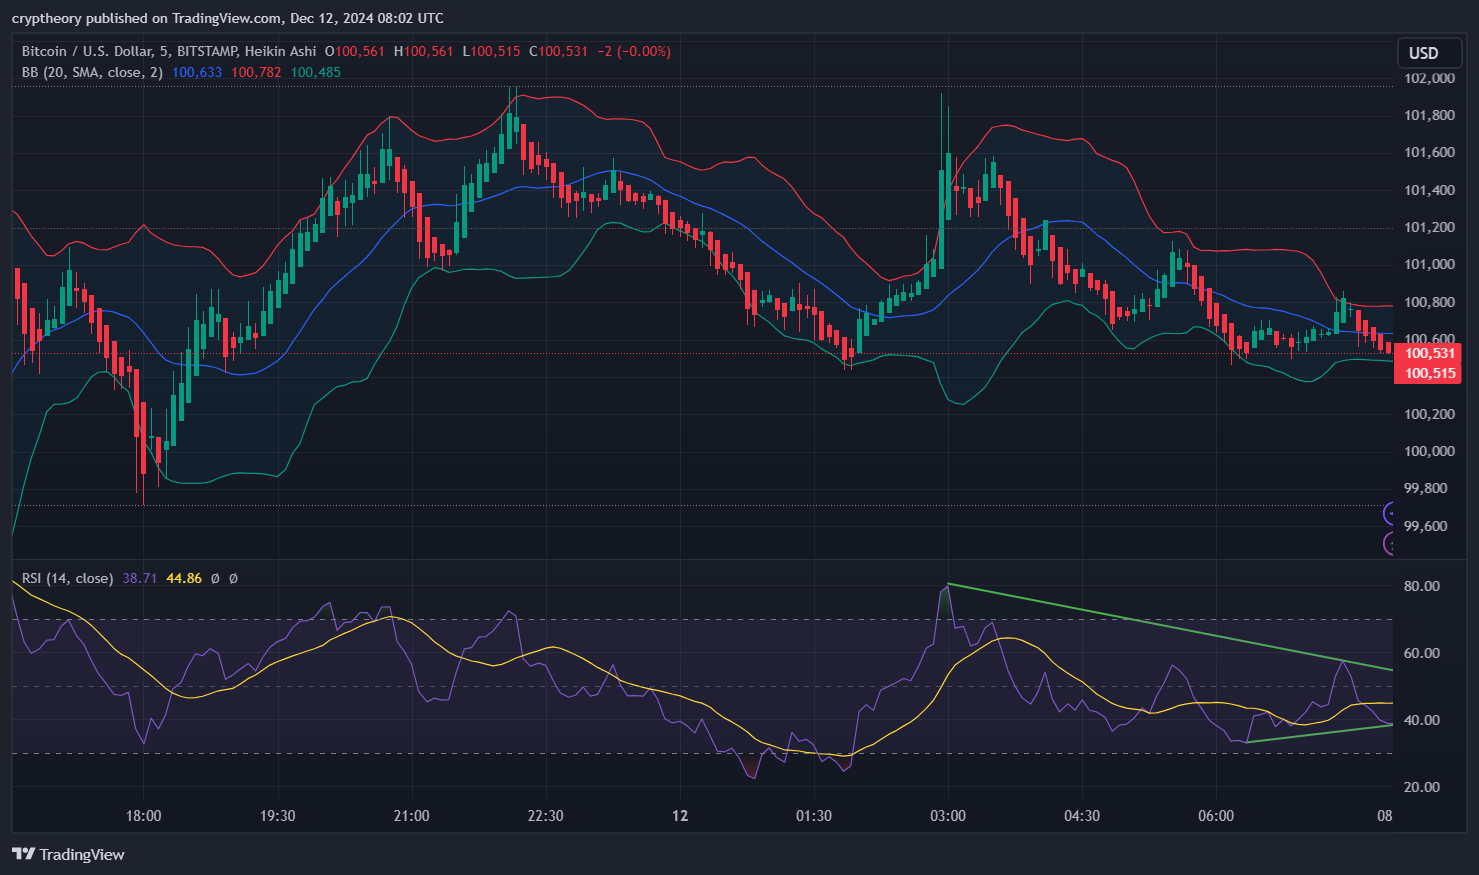Select the ascending green RSI trend line
The width and height of the screenshot is (1479, 875).
(1320, 733)
